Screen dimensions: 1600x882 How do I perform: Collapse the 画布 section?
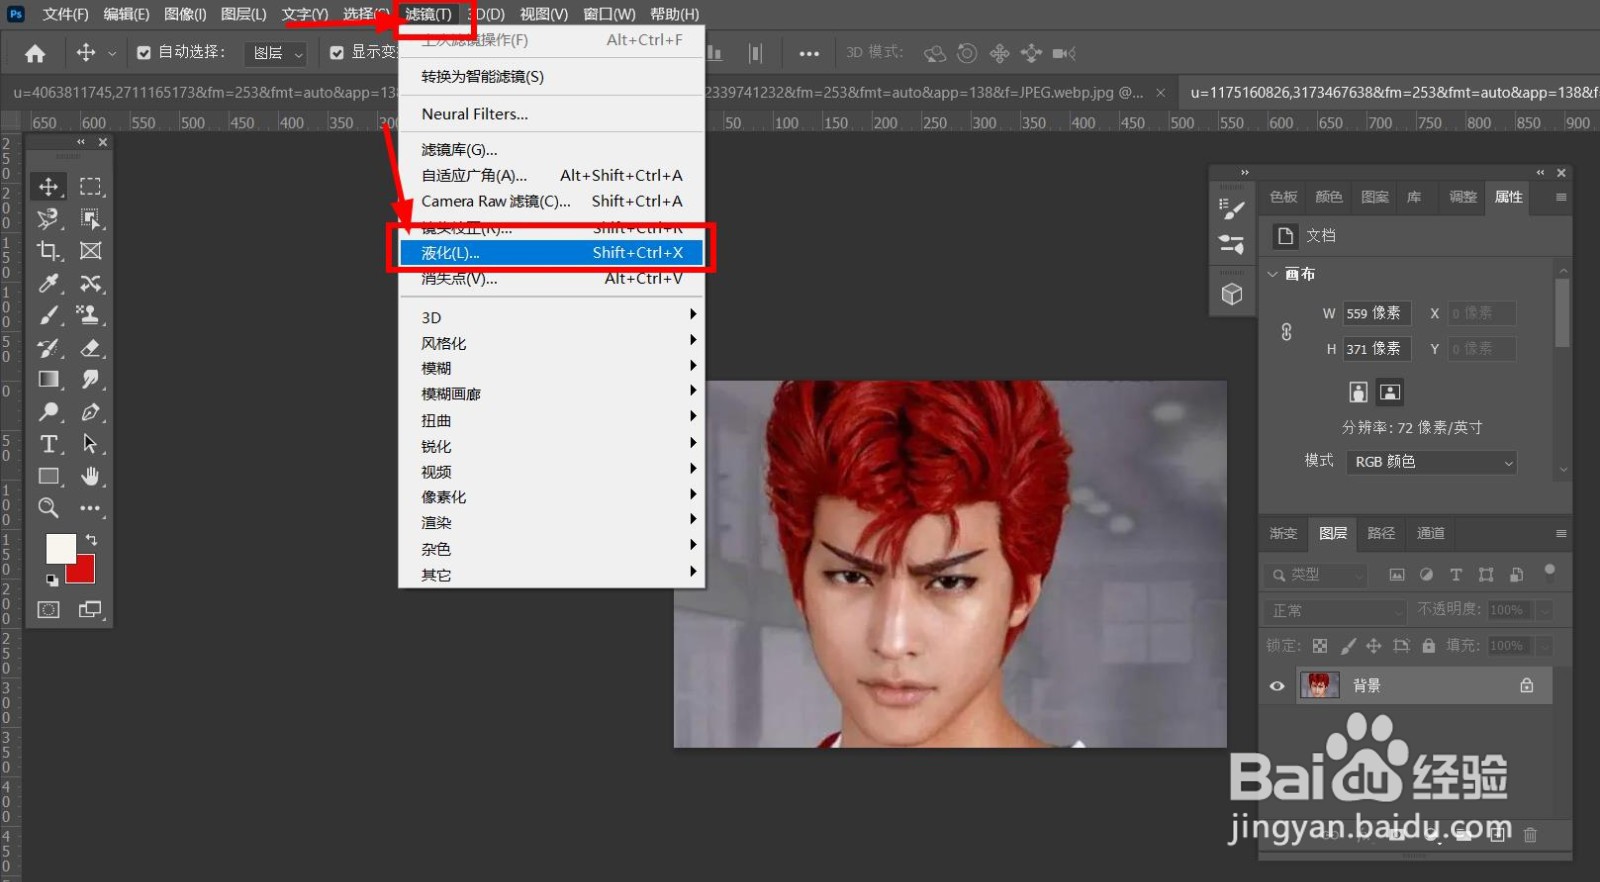[x=1273, y=274]
